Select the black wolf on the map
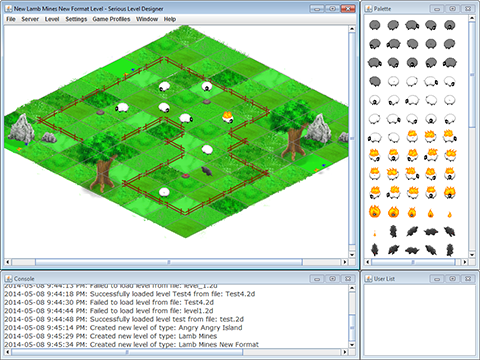This screenshot has width=480, height=360. click(207, 171)
